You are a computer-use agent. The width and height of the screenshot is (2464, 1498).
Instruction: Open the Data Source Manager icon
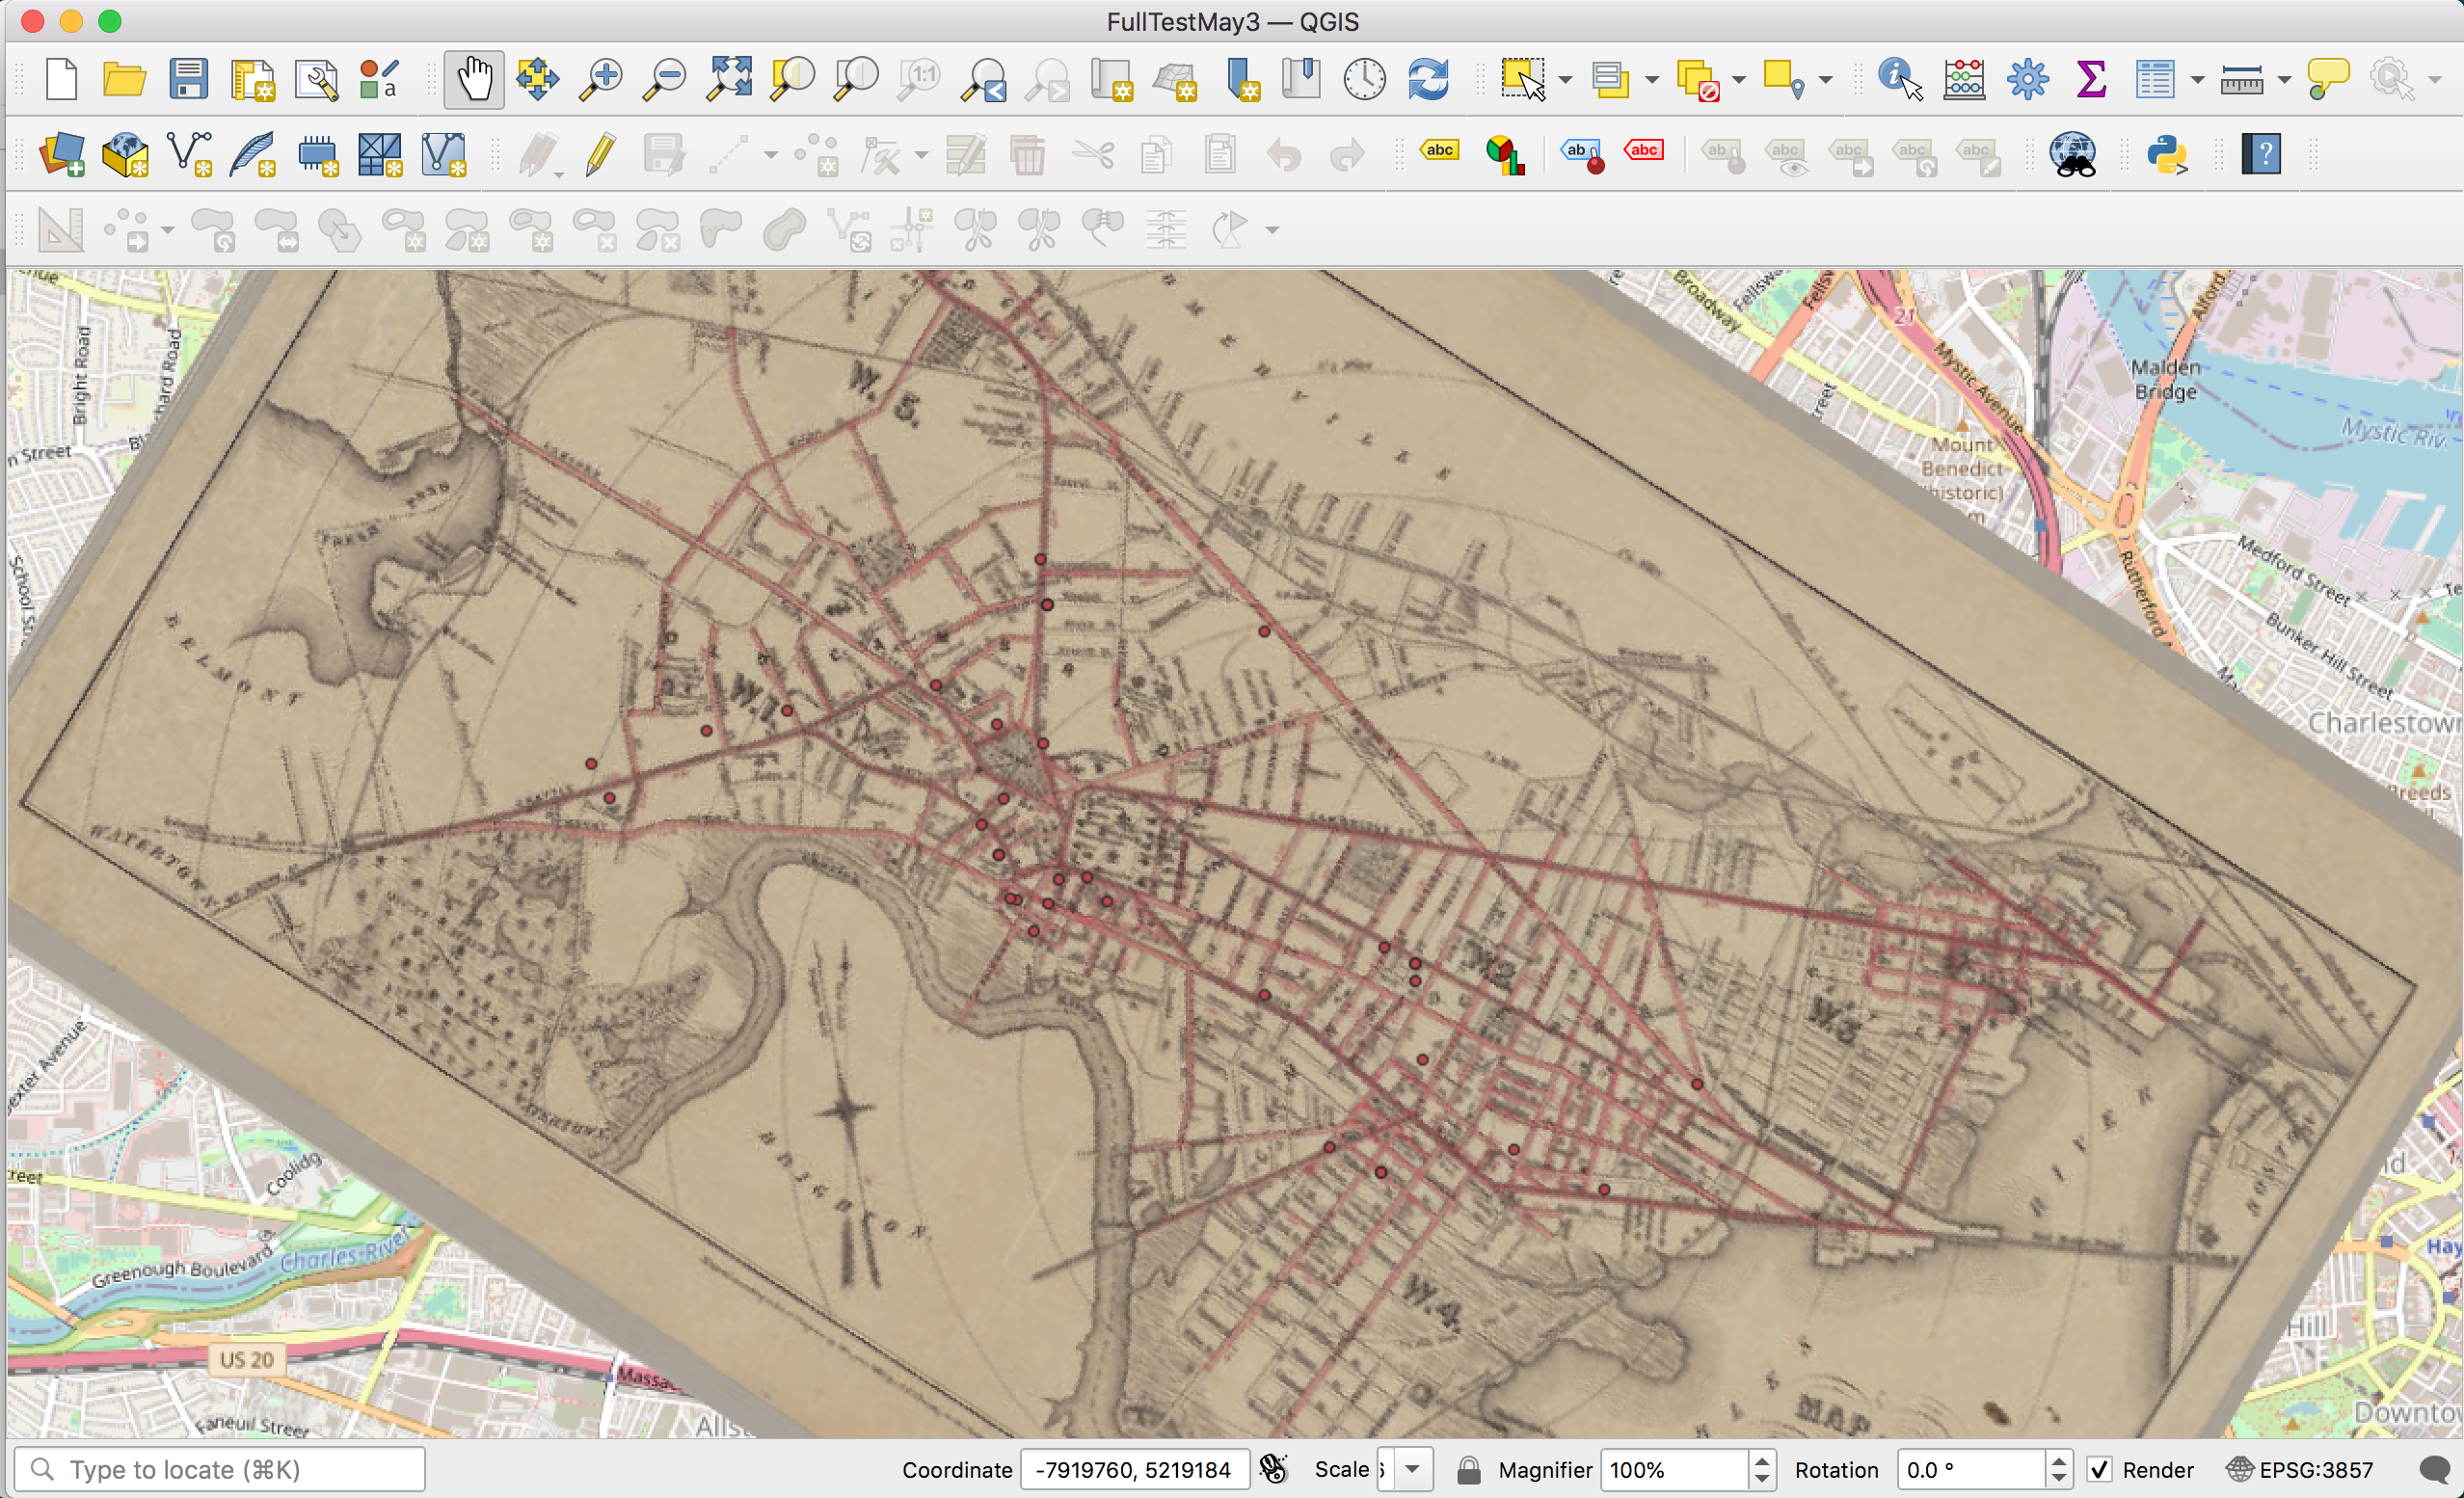coord(62,155)
